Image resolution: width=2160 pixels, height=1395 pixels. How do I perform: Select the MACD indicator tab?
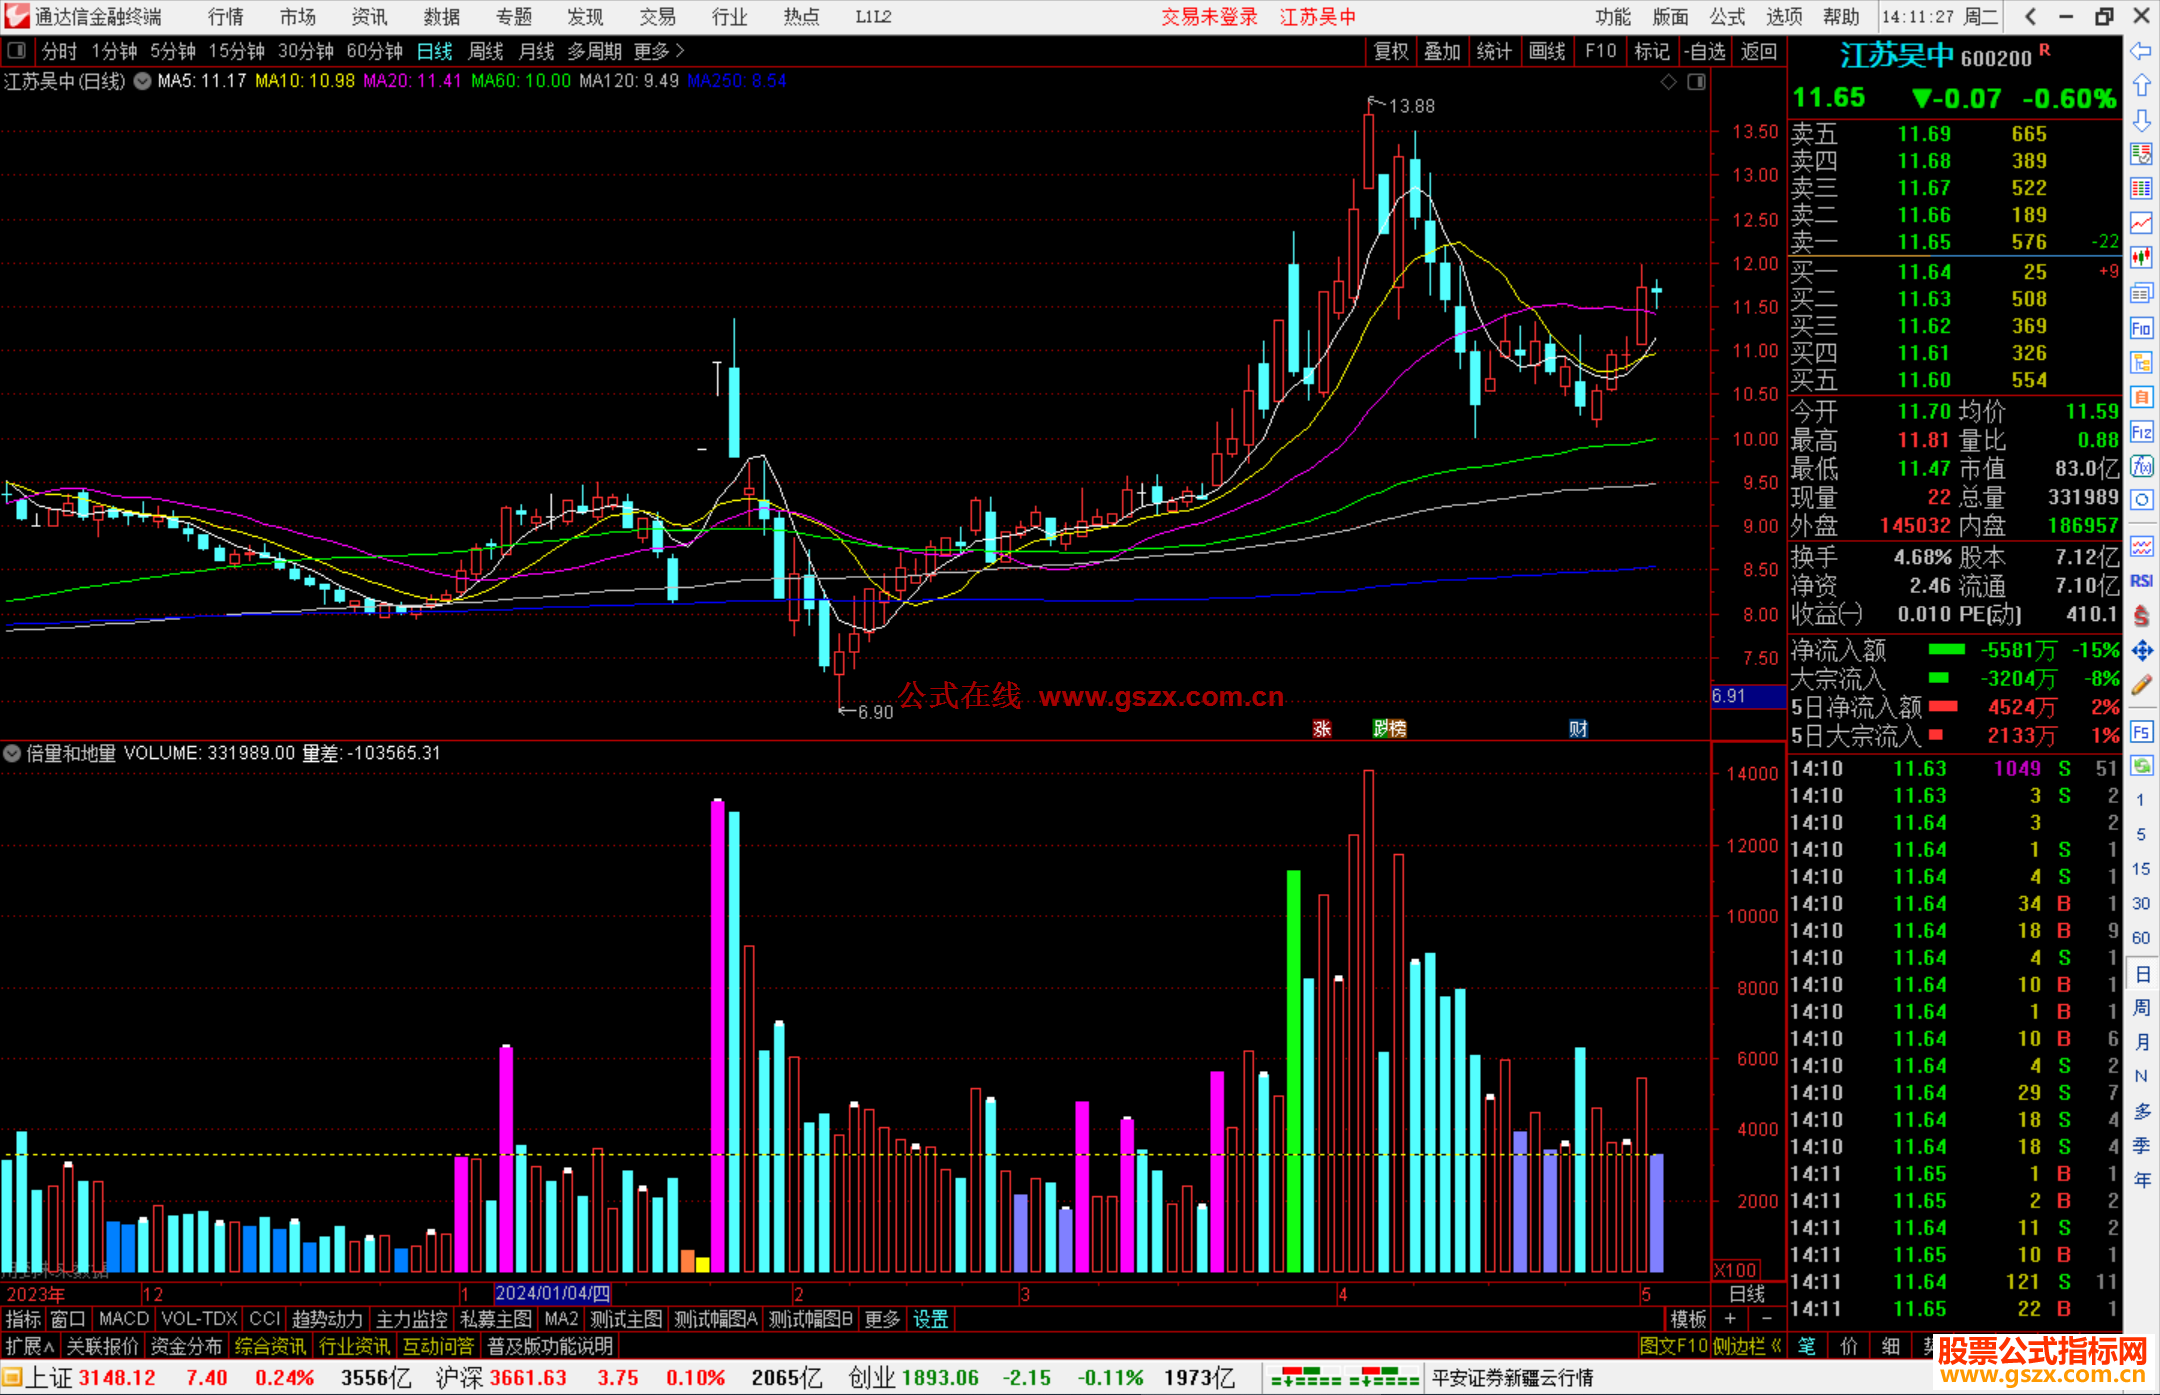click(123, 1319)
